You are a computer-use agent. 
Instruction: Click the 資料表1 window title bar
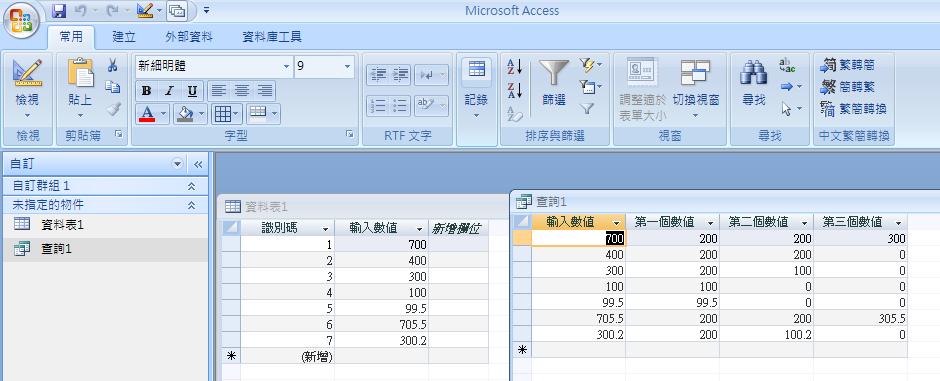coord(364,207)
